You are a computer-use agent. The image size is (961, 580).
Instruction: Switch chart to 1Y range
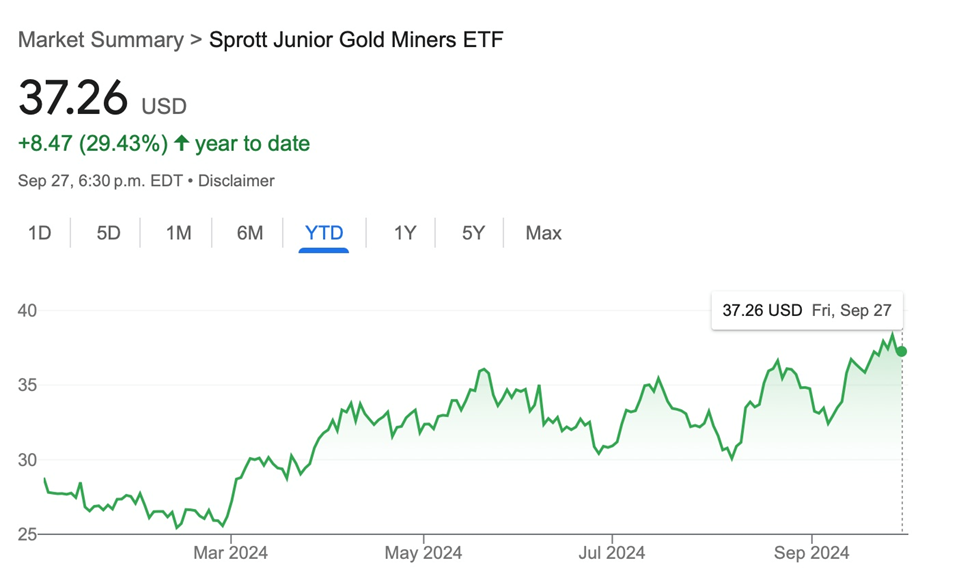tap(404, 233)
